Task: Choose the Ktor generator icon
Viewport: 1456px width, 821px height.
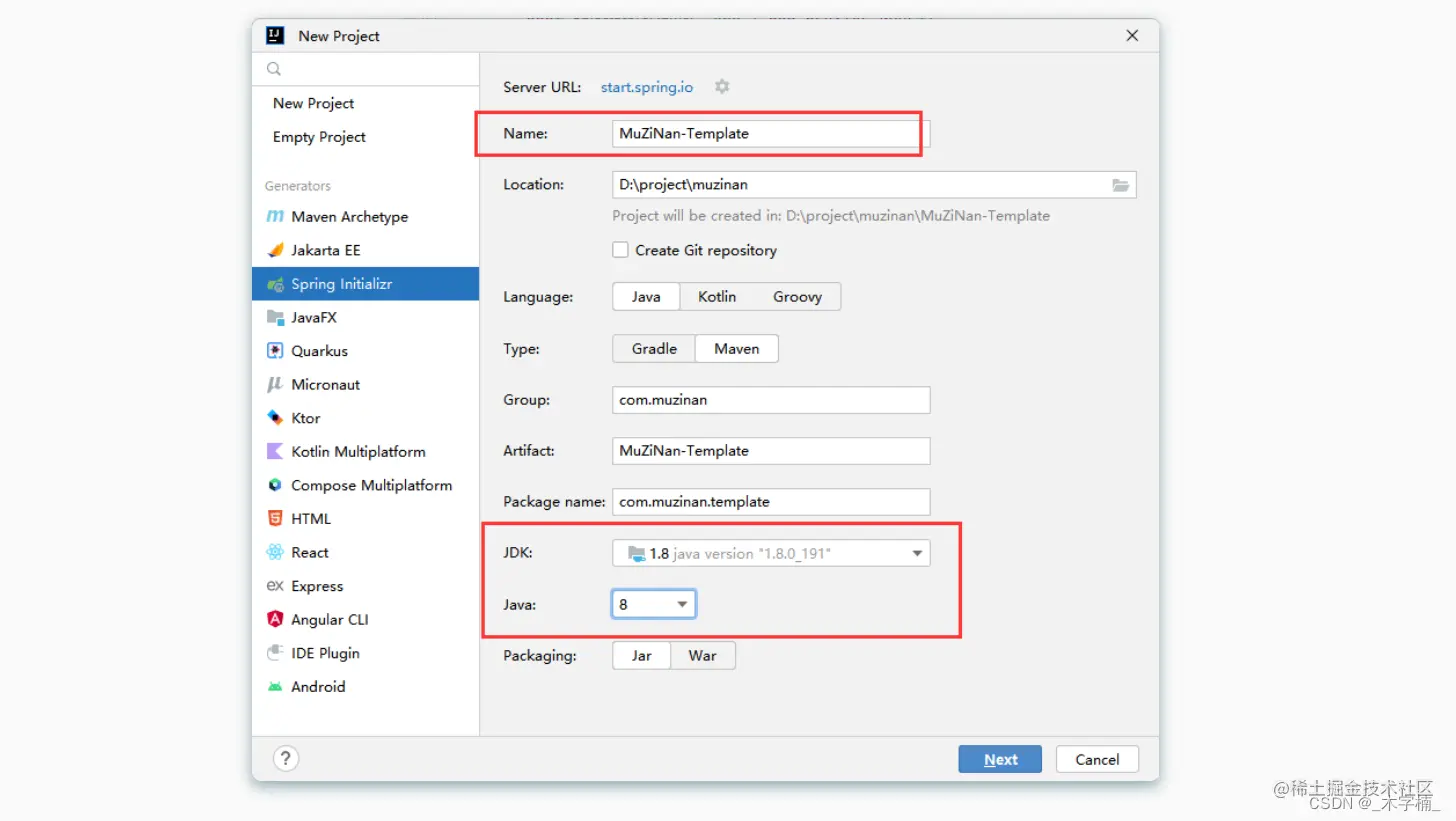Action: (x=275, y=418)
